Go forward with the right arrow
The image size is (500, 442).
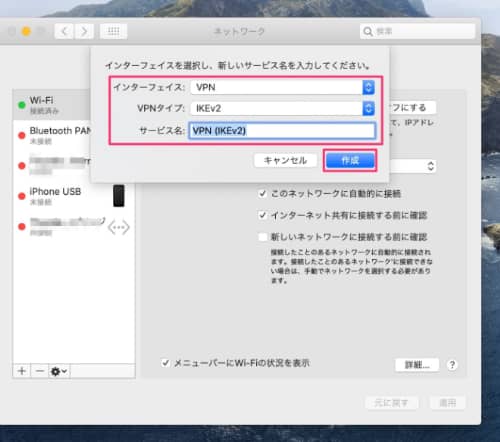click(x=84, y=32)
